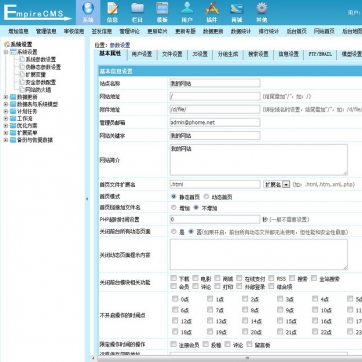Open 管理评论 in the shortcut bar
The width and height of the screenshot is (362, 362).
tap(130, 32)
